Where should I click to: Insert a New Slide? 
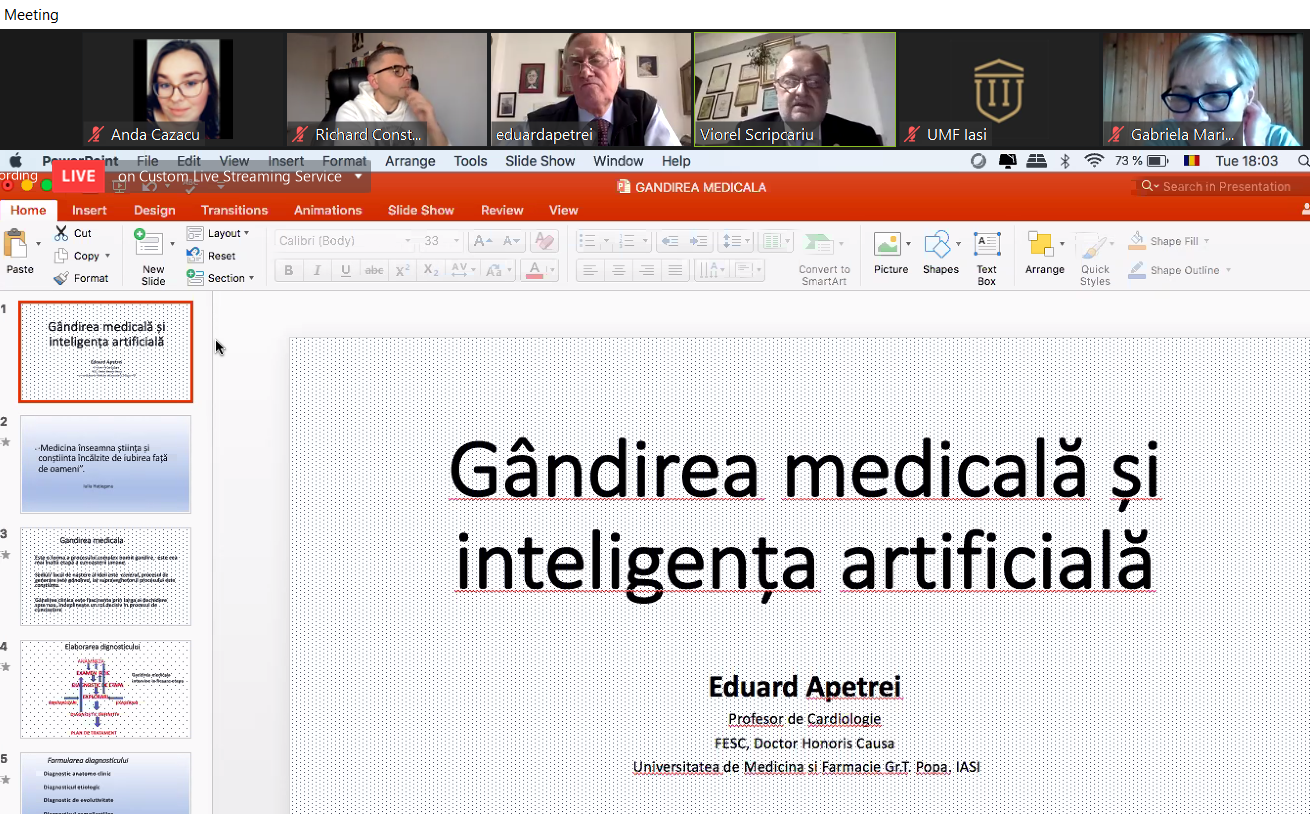coord(152,257)
